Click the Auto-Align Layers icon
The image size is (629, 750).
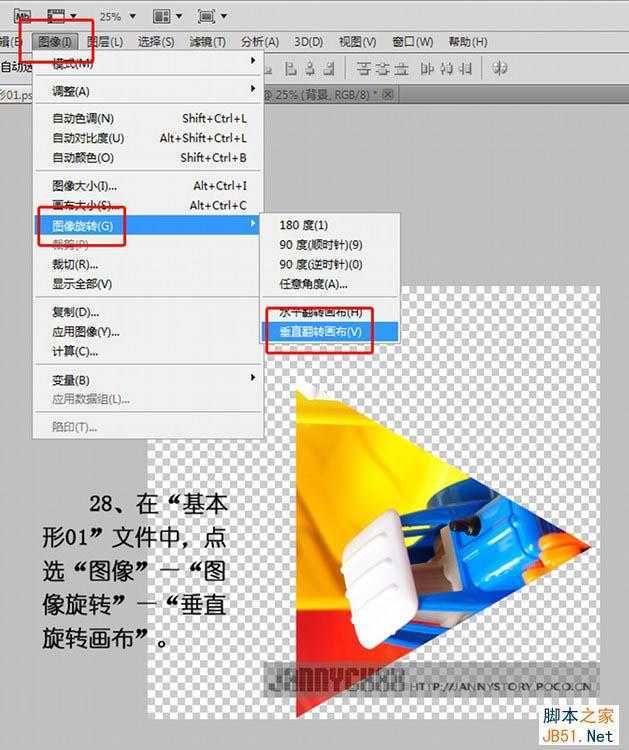[499, 69]
